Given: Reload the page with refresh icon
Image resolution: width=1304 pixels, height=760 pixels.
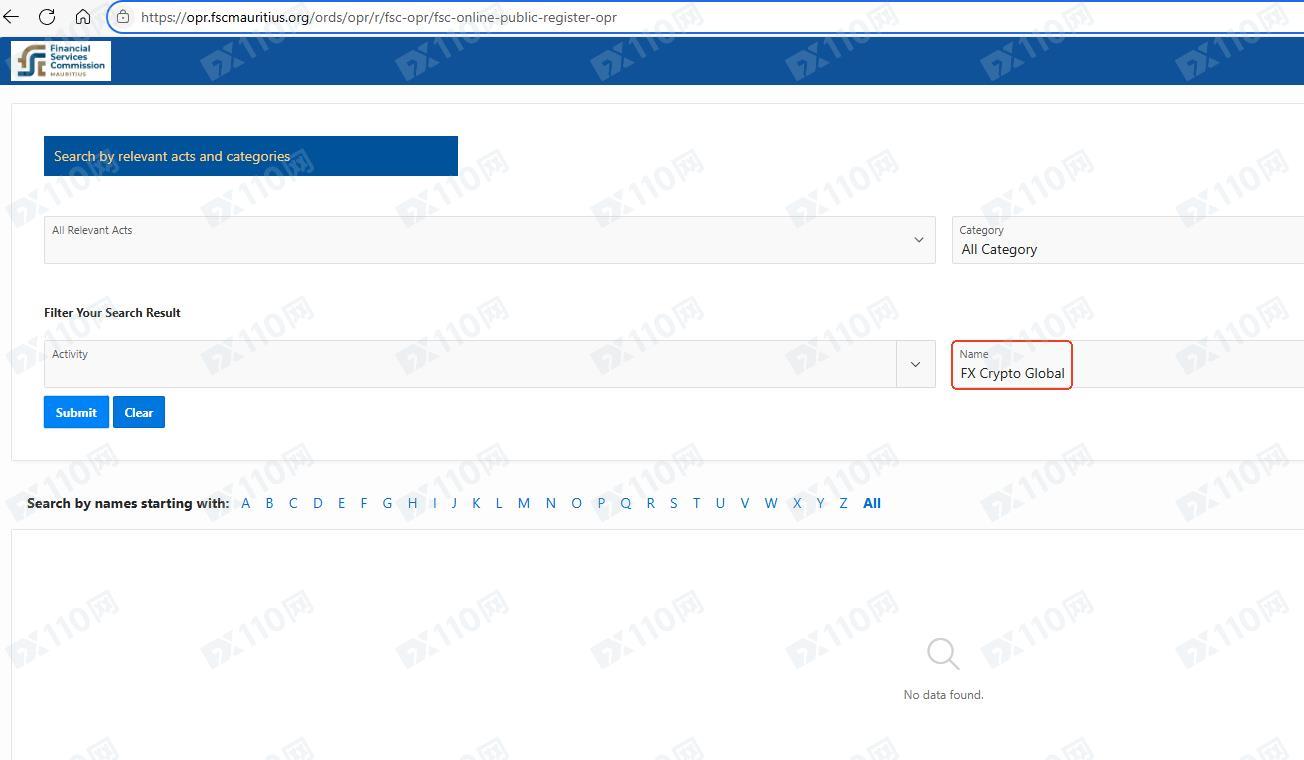Looking at the screenshot, I should click(47, 17).
